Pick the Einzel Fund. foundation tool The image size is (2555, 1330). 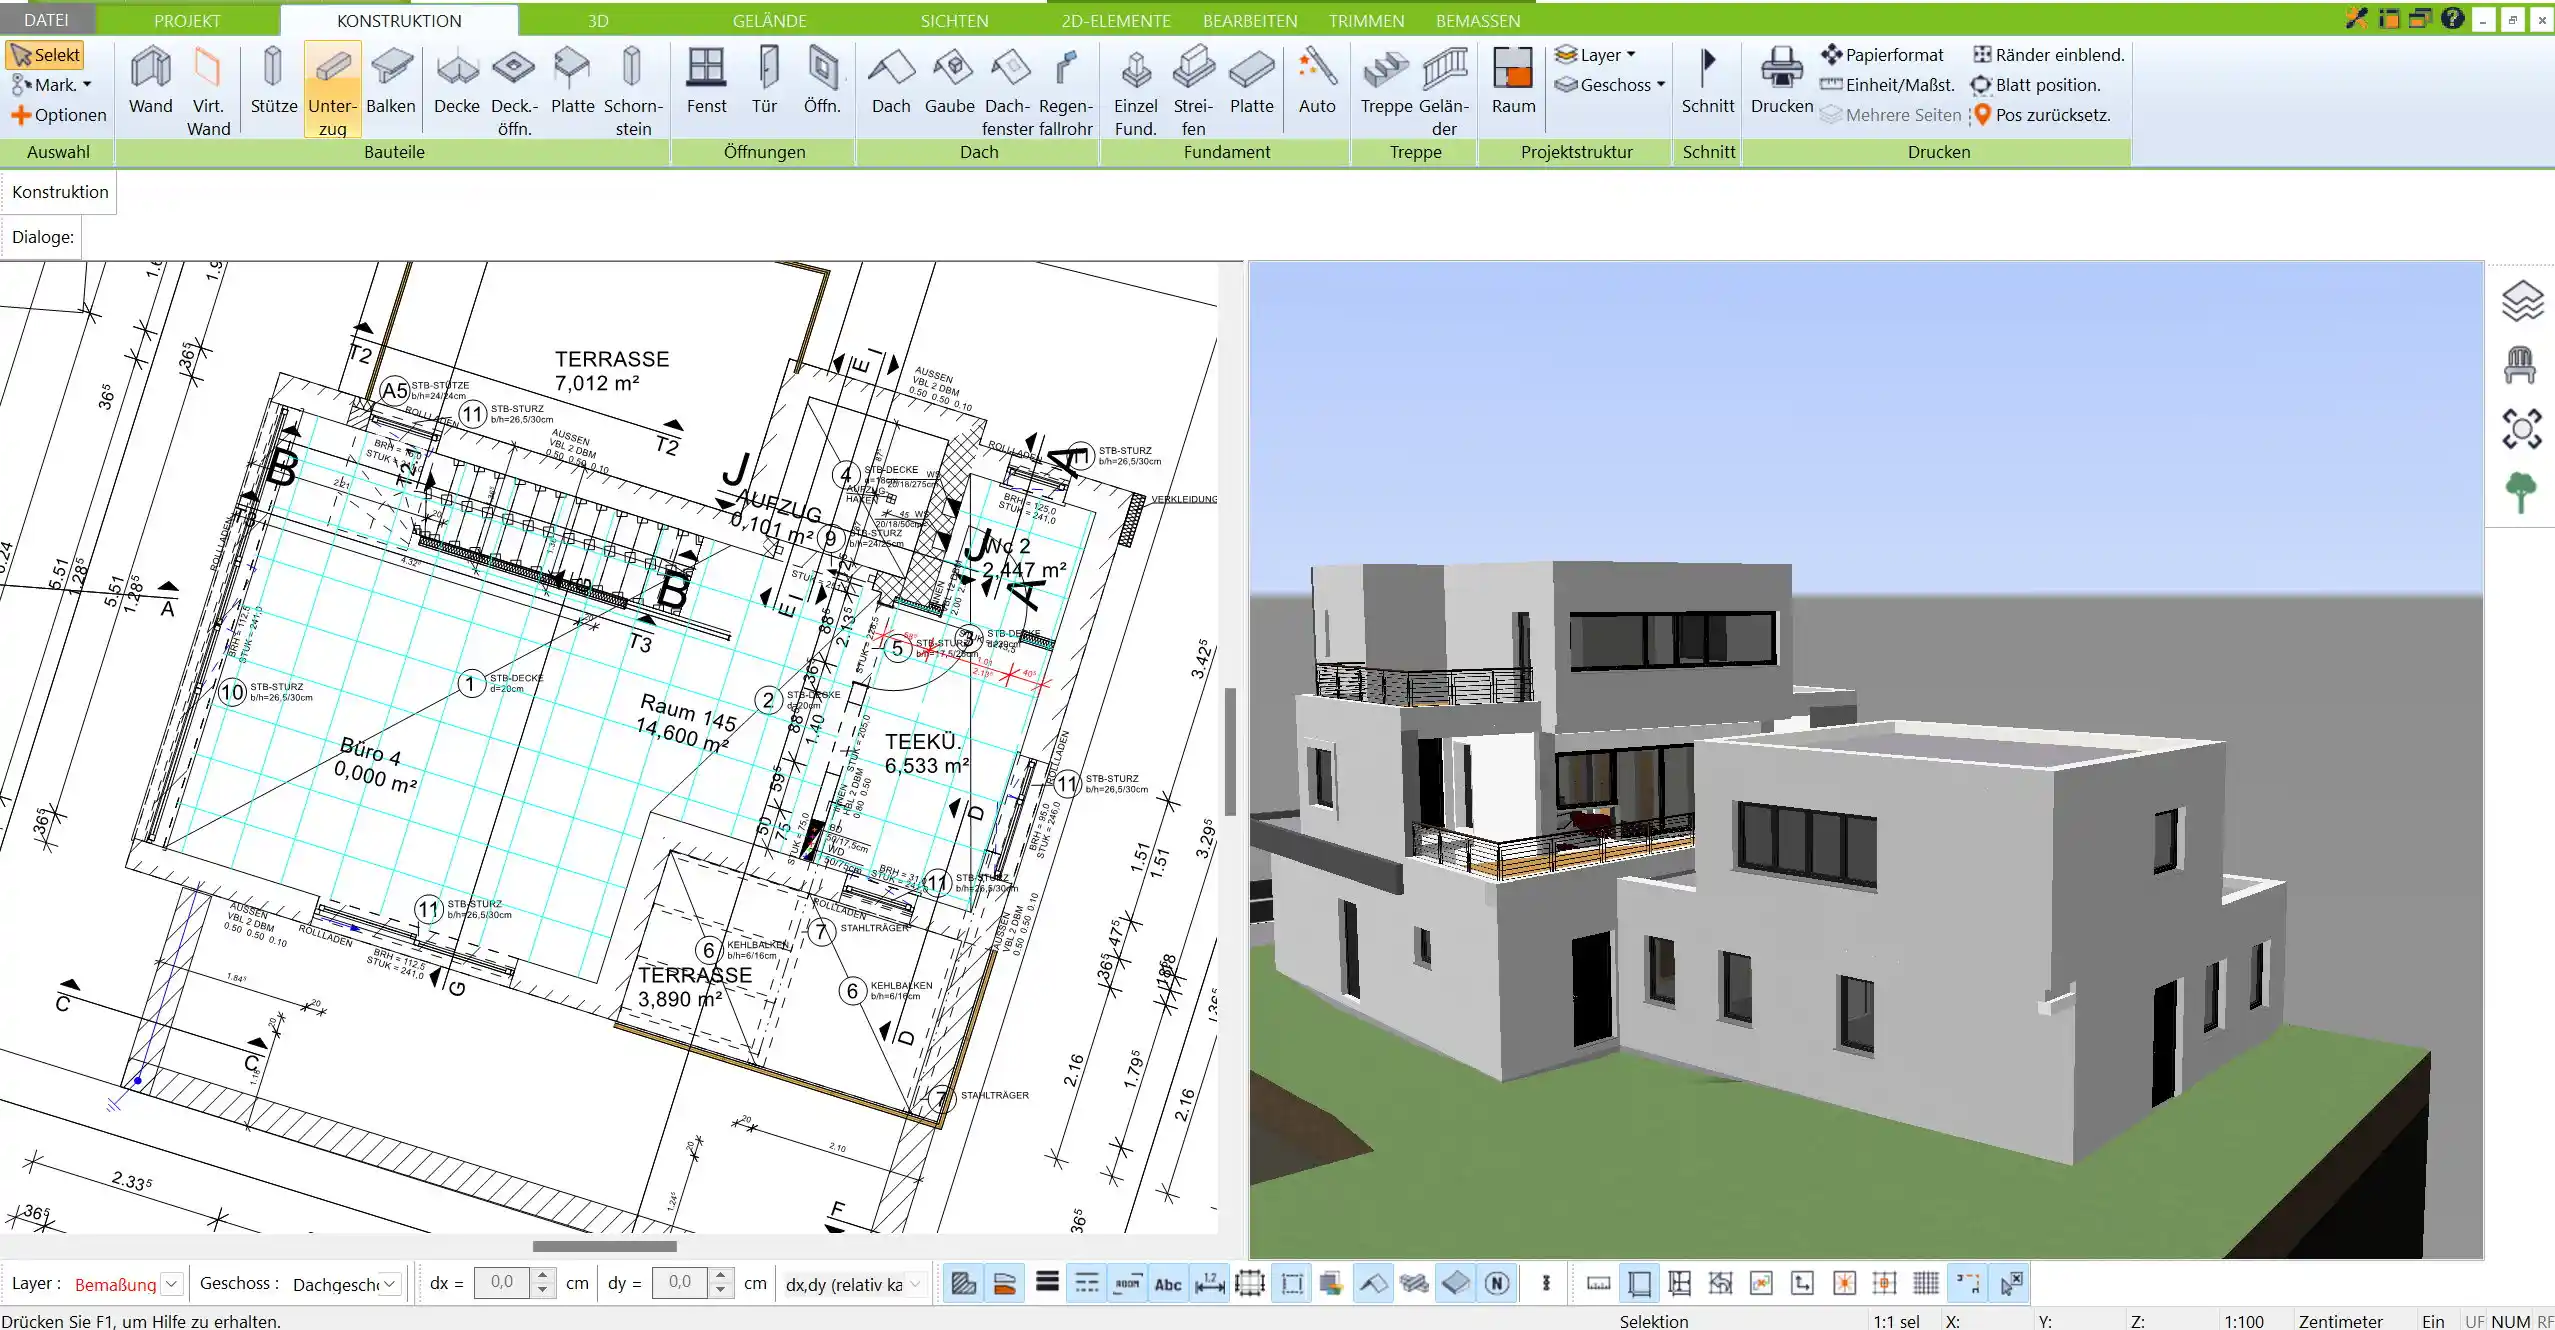1135,91
